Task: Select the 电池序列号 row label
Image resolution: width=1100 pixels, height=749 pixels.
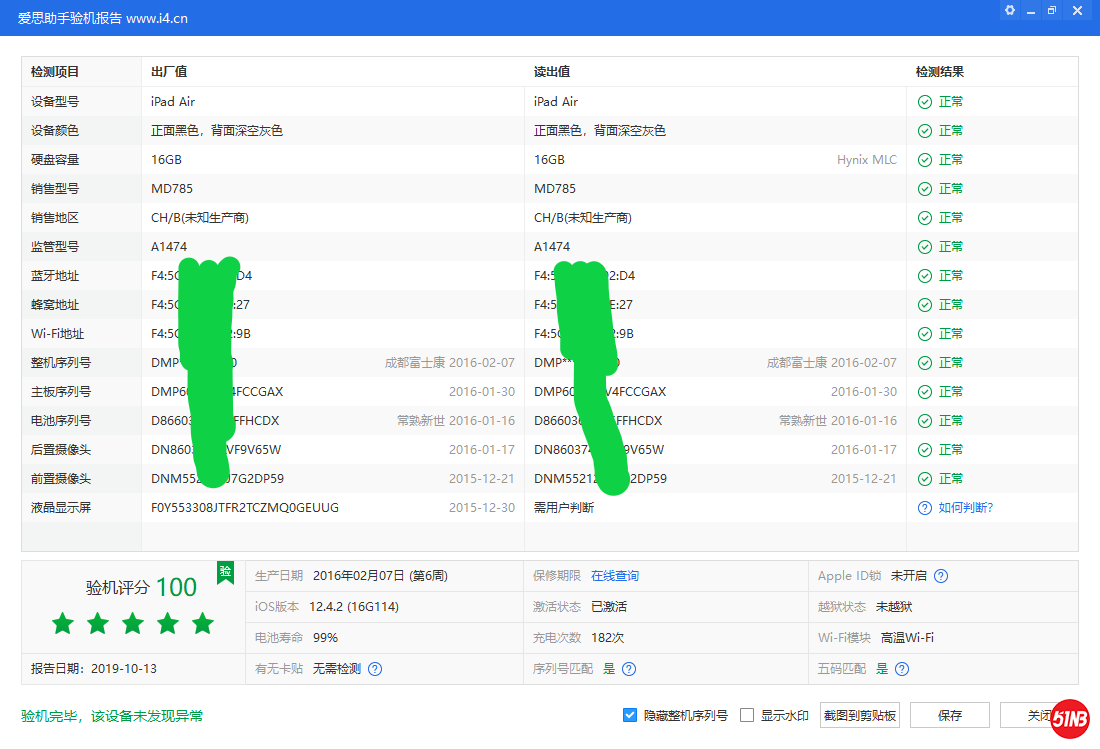Action: [x=61, y=421]
